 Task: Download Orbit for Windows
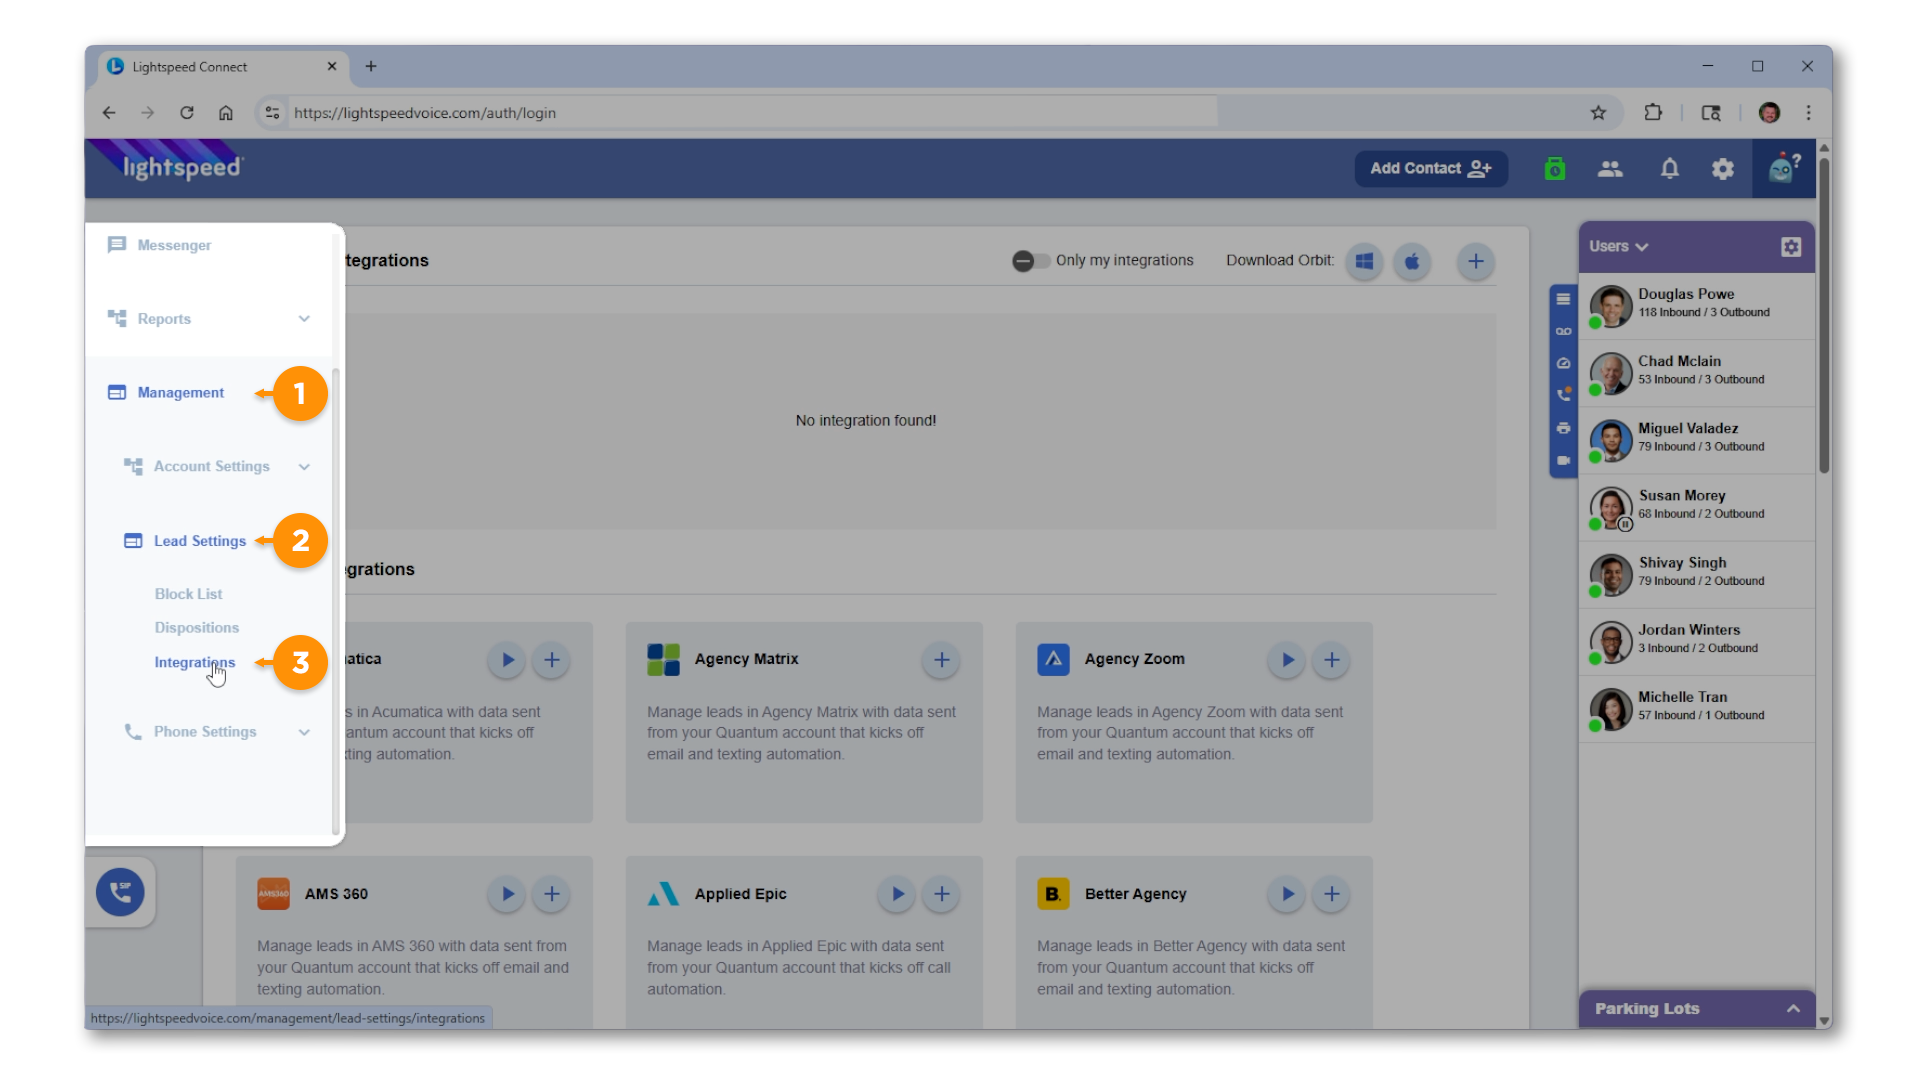tap(1364, 261)
